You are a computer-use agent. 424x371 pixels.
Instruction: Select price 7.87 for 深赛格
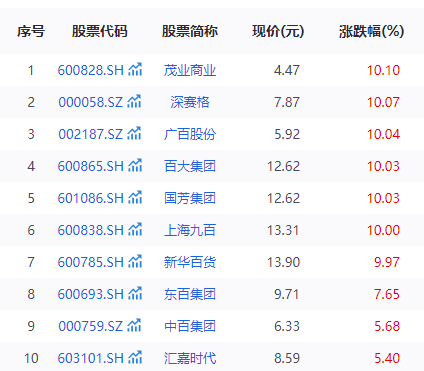point(287,102)
